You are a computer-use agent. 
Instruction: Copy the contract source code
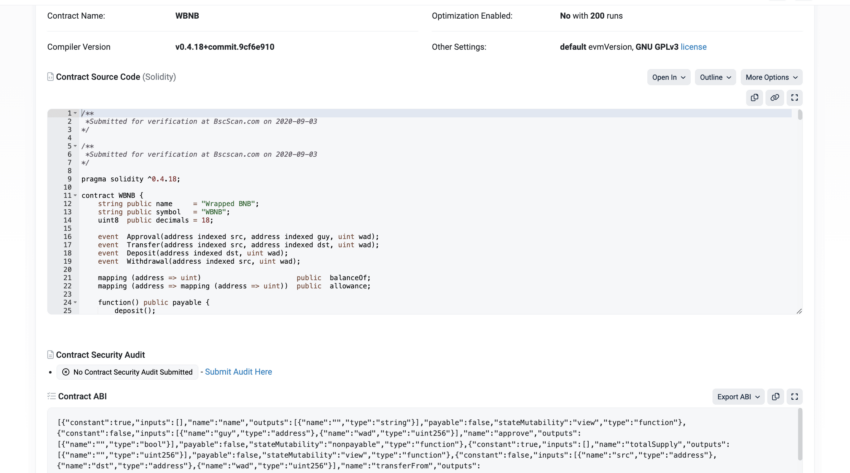pos(754,98)
